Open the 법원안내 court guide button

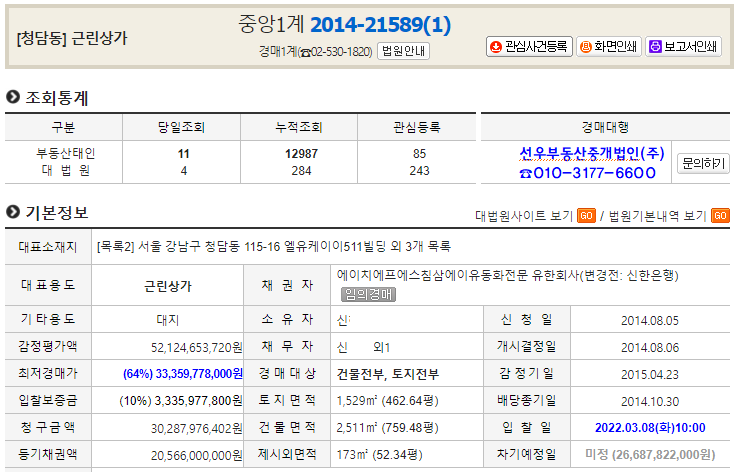click(x=403, y=51)
